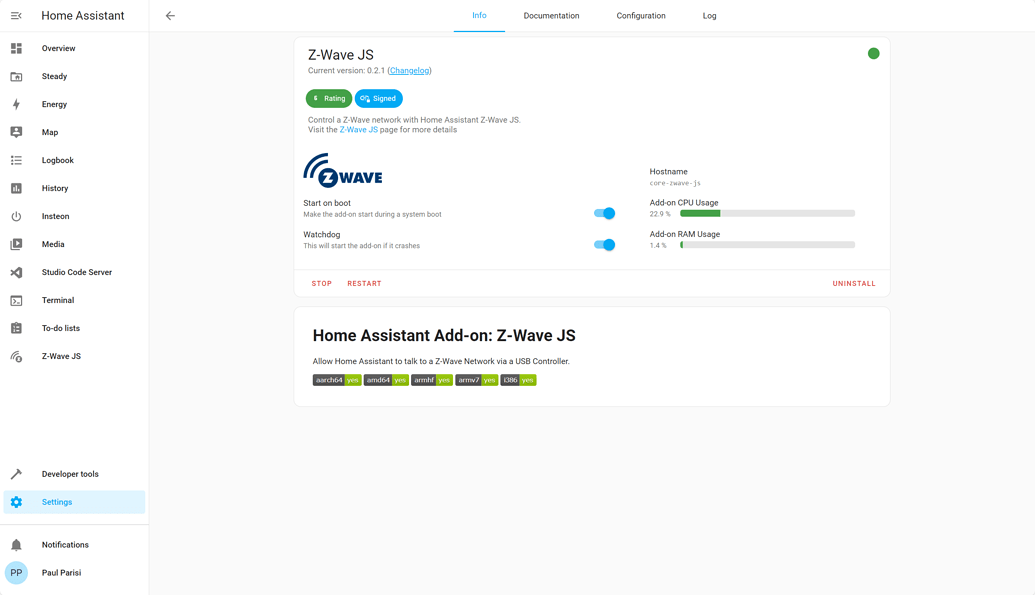Click the Add-on CPU Usage bar
Viewport: 1035px width, 595px height.
click(x=766, y=213)
